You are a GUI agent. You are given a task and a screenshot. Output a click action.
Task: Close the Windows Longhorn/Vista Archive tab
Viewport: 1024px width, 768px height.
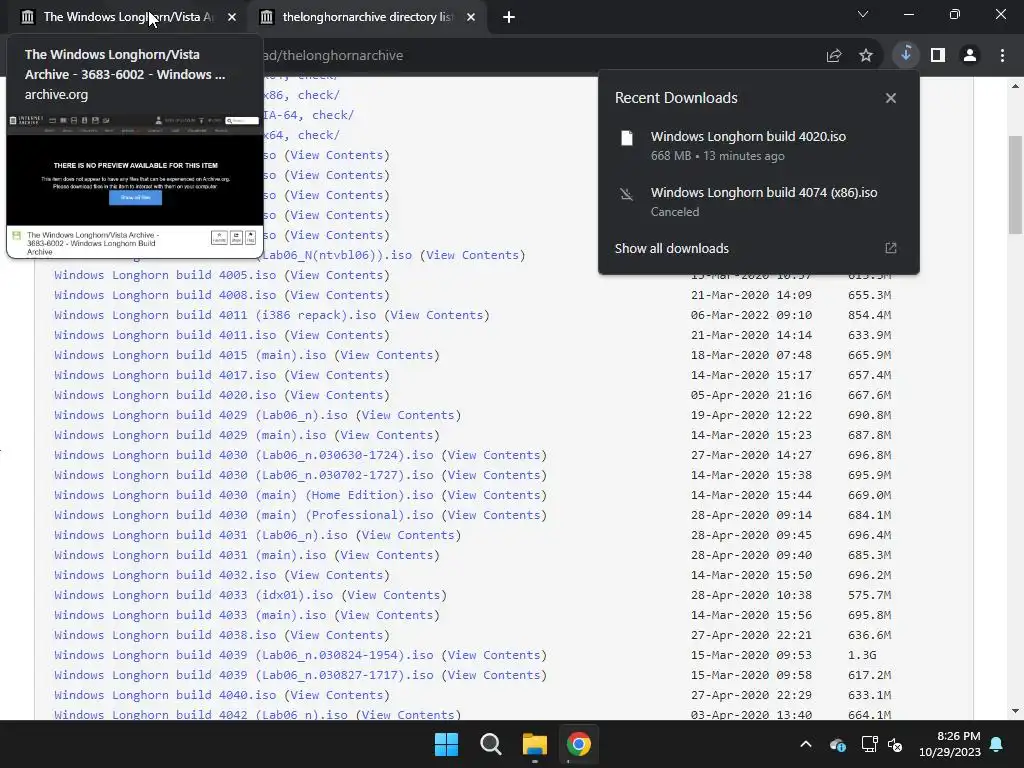click(232, 17)
